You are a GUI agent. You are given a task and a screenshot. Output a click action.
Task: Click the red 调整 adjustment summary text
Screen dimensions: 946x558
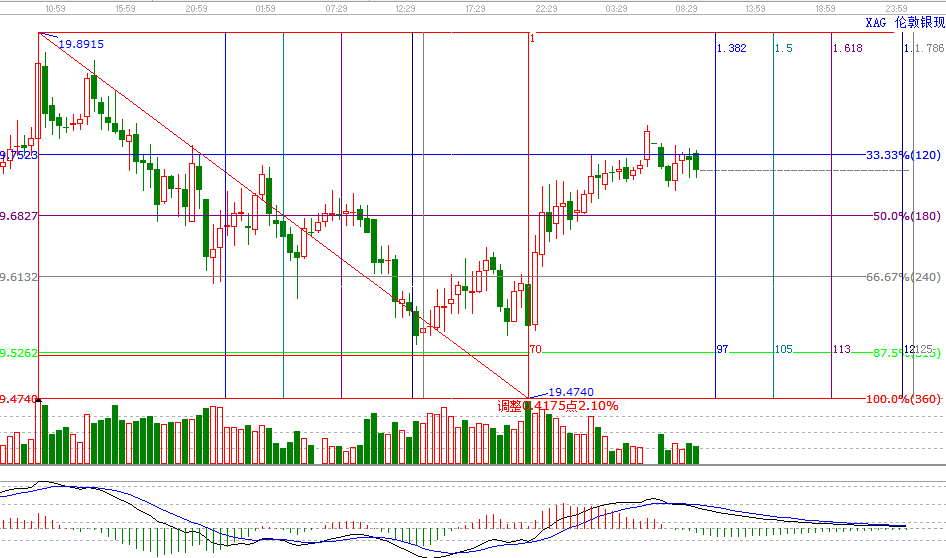point(558,406)
